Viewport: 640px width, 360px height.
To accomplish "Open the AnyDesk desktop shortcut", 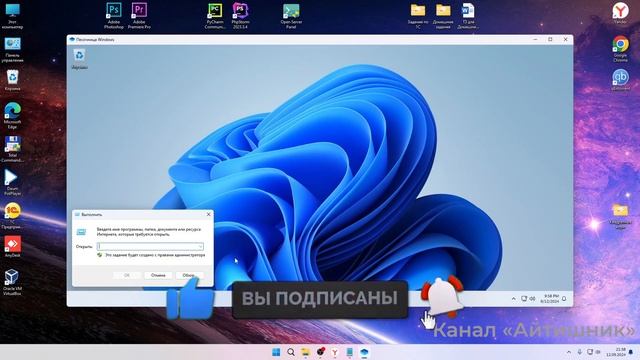I will 12,247.
